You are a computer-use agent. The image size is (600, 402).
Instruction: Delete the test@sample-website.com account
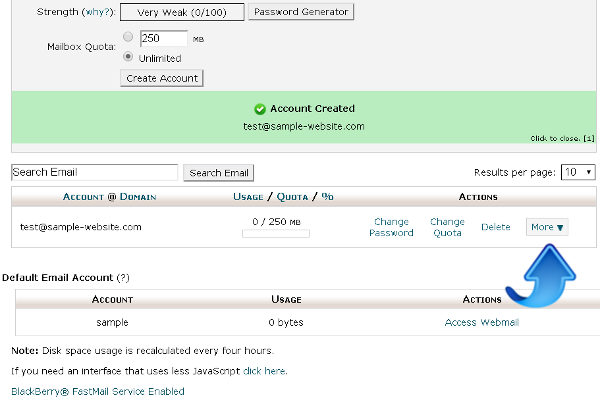coord(496,227)
